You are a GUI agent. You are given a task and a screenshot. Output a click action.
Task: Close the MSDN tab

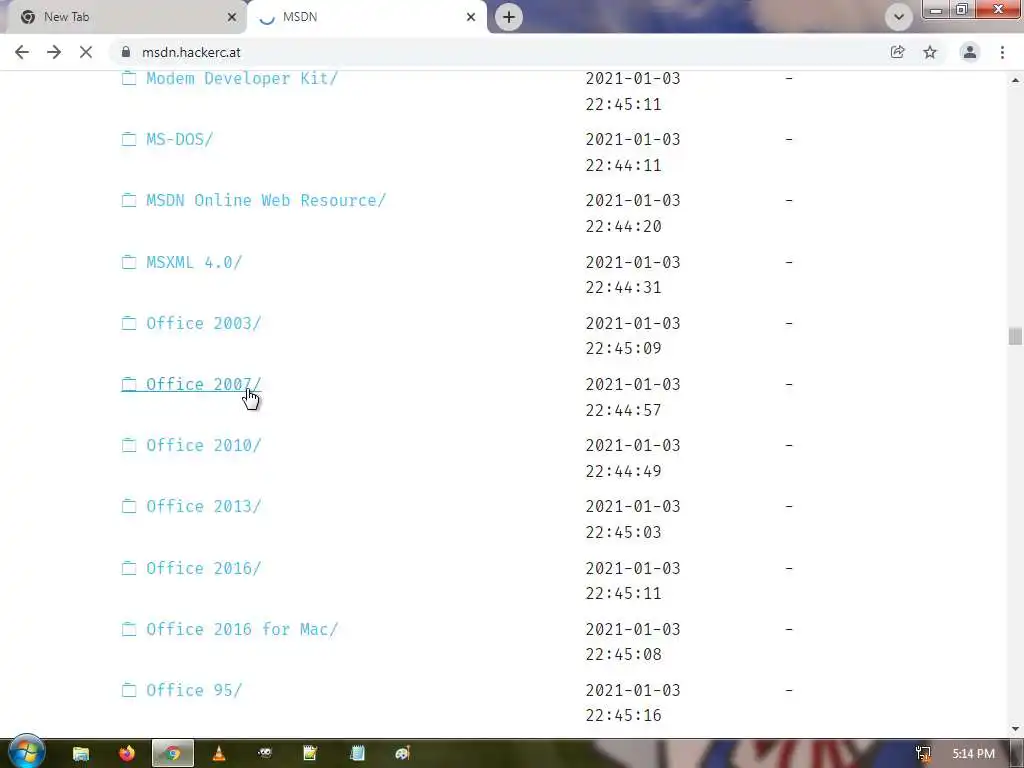[x=471, y=17]
